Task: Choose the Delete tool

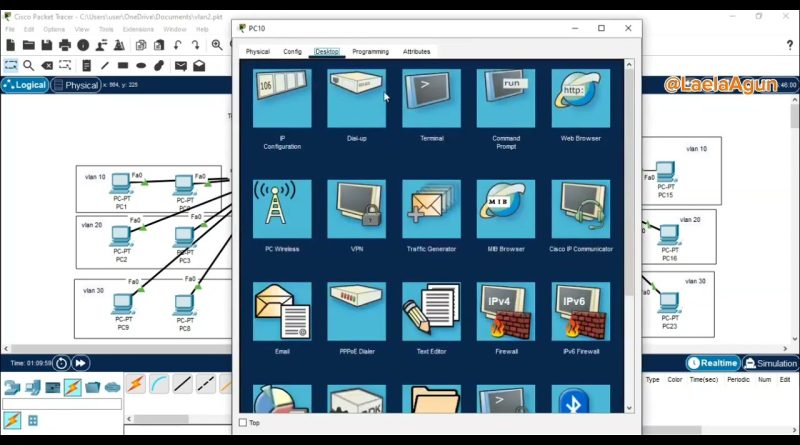Action: 47,65
